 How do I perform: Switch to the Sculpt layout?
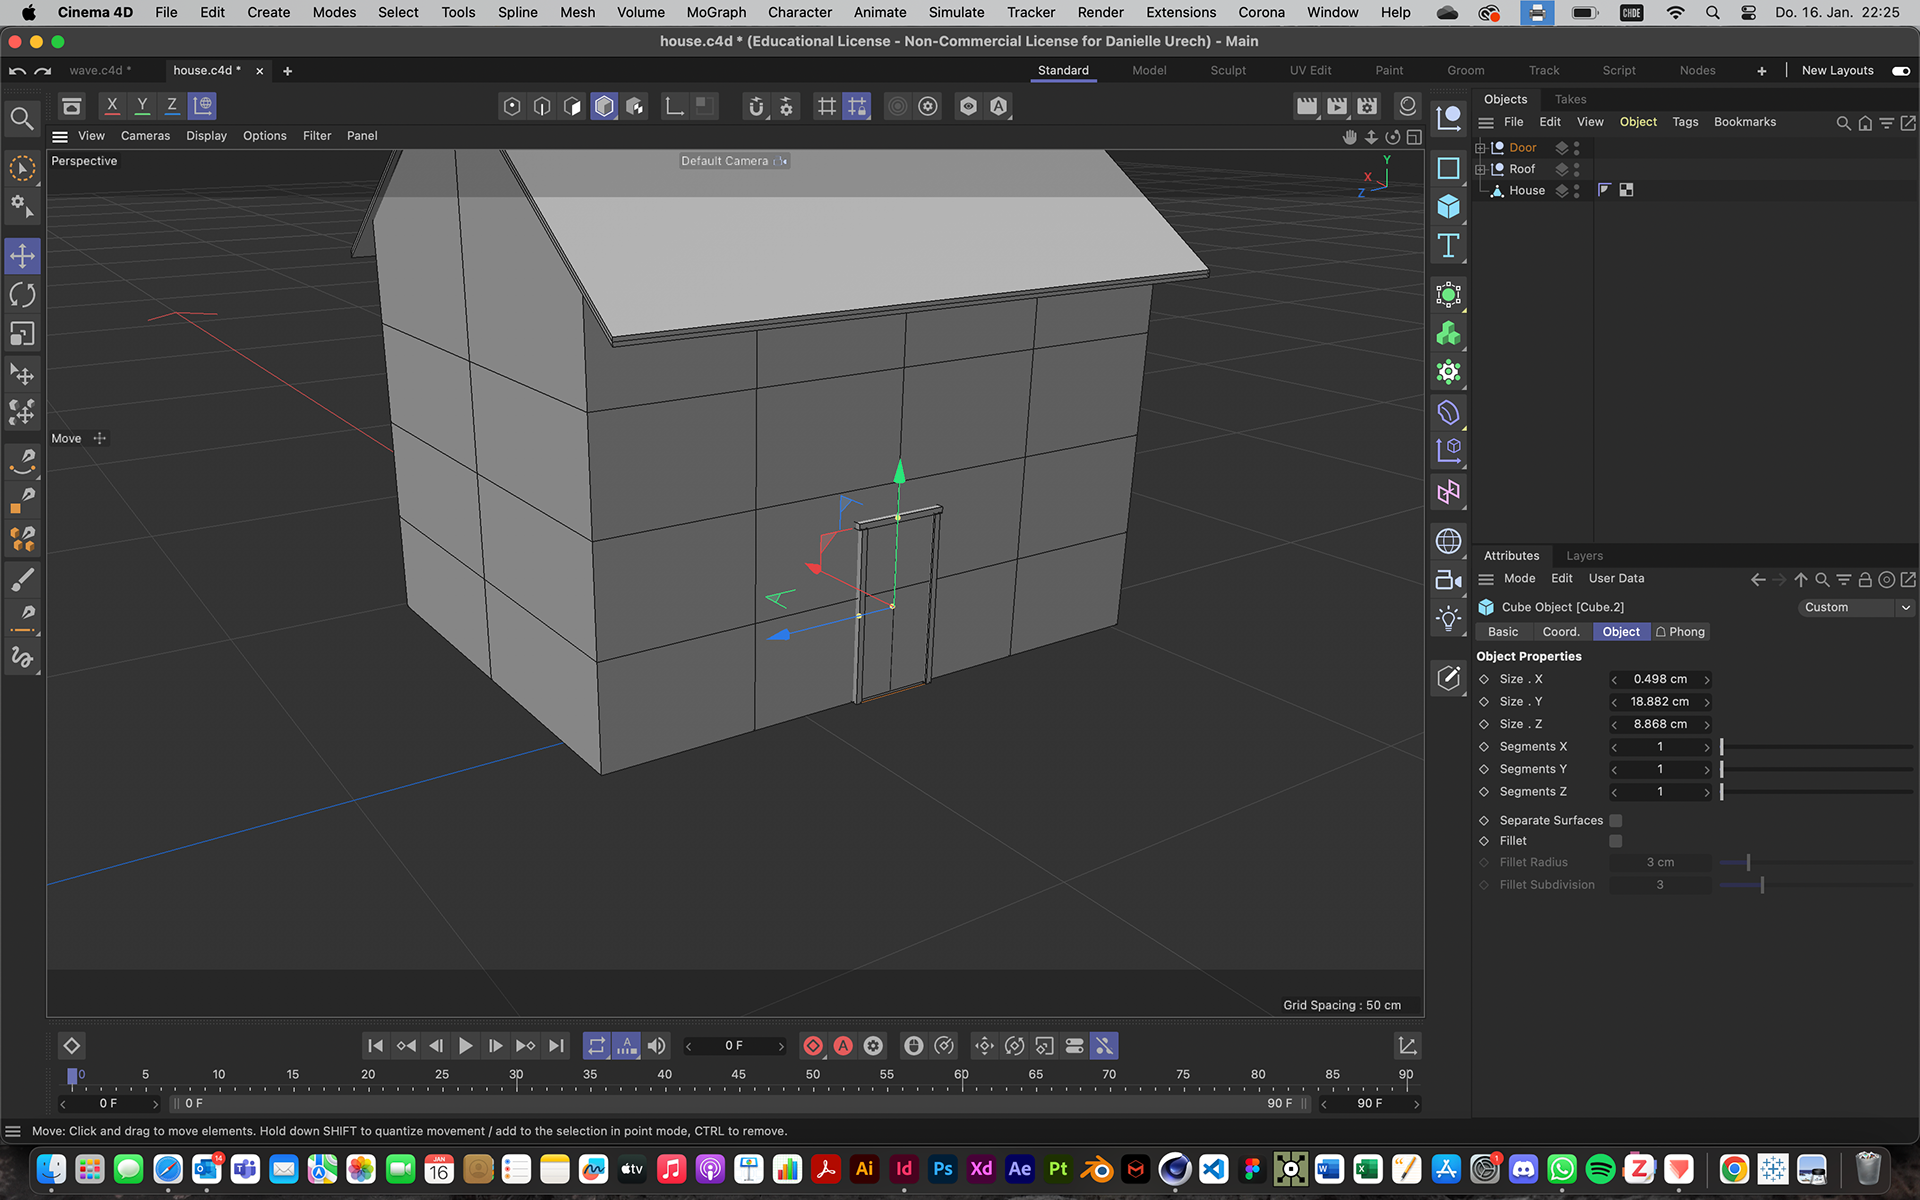tap(1228, 70)
